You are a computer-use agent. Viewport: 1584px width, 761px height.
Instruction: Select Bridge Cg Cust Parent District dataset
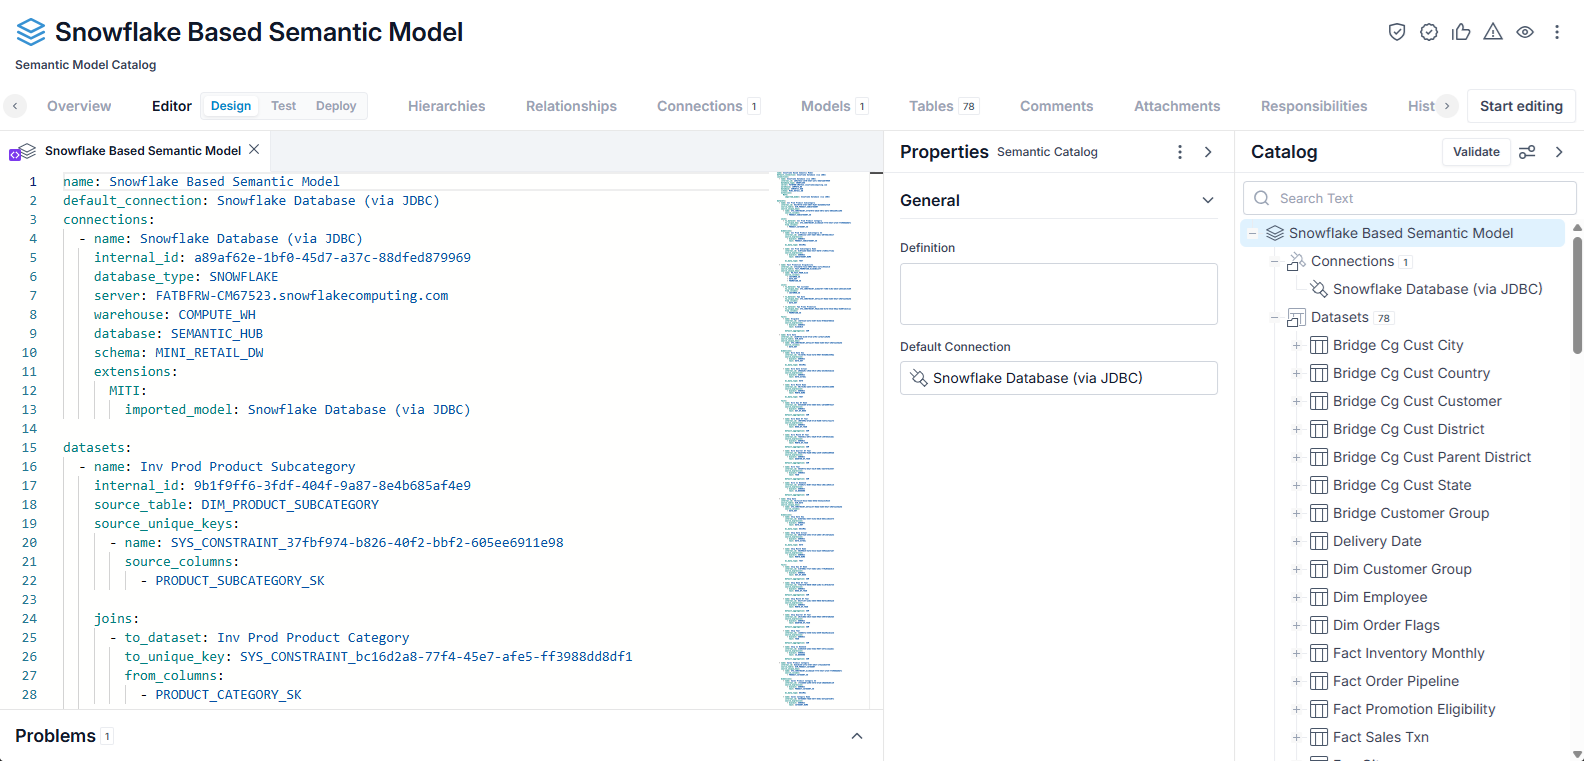(1432, 457)
